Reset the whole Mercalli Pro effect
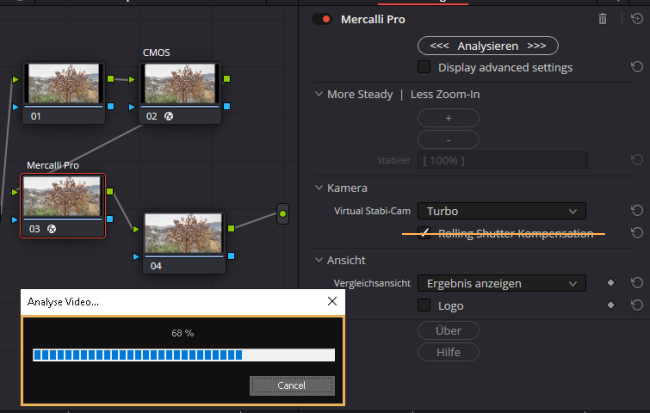This screenshot has height=413, width=650. 637,19
